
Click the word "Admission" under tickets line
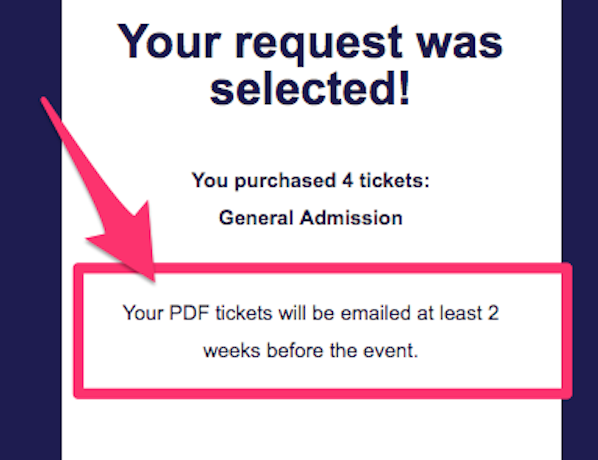click(351, 218)
